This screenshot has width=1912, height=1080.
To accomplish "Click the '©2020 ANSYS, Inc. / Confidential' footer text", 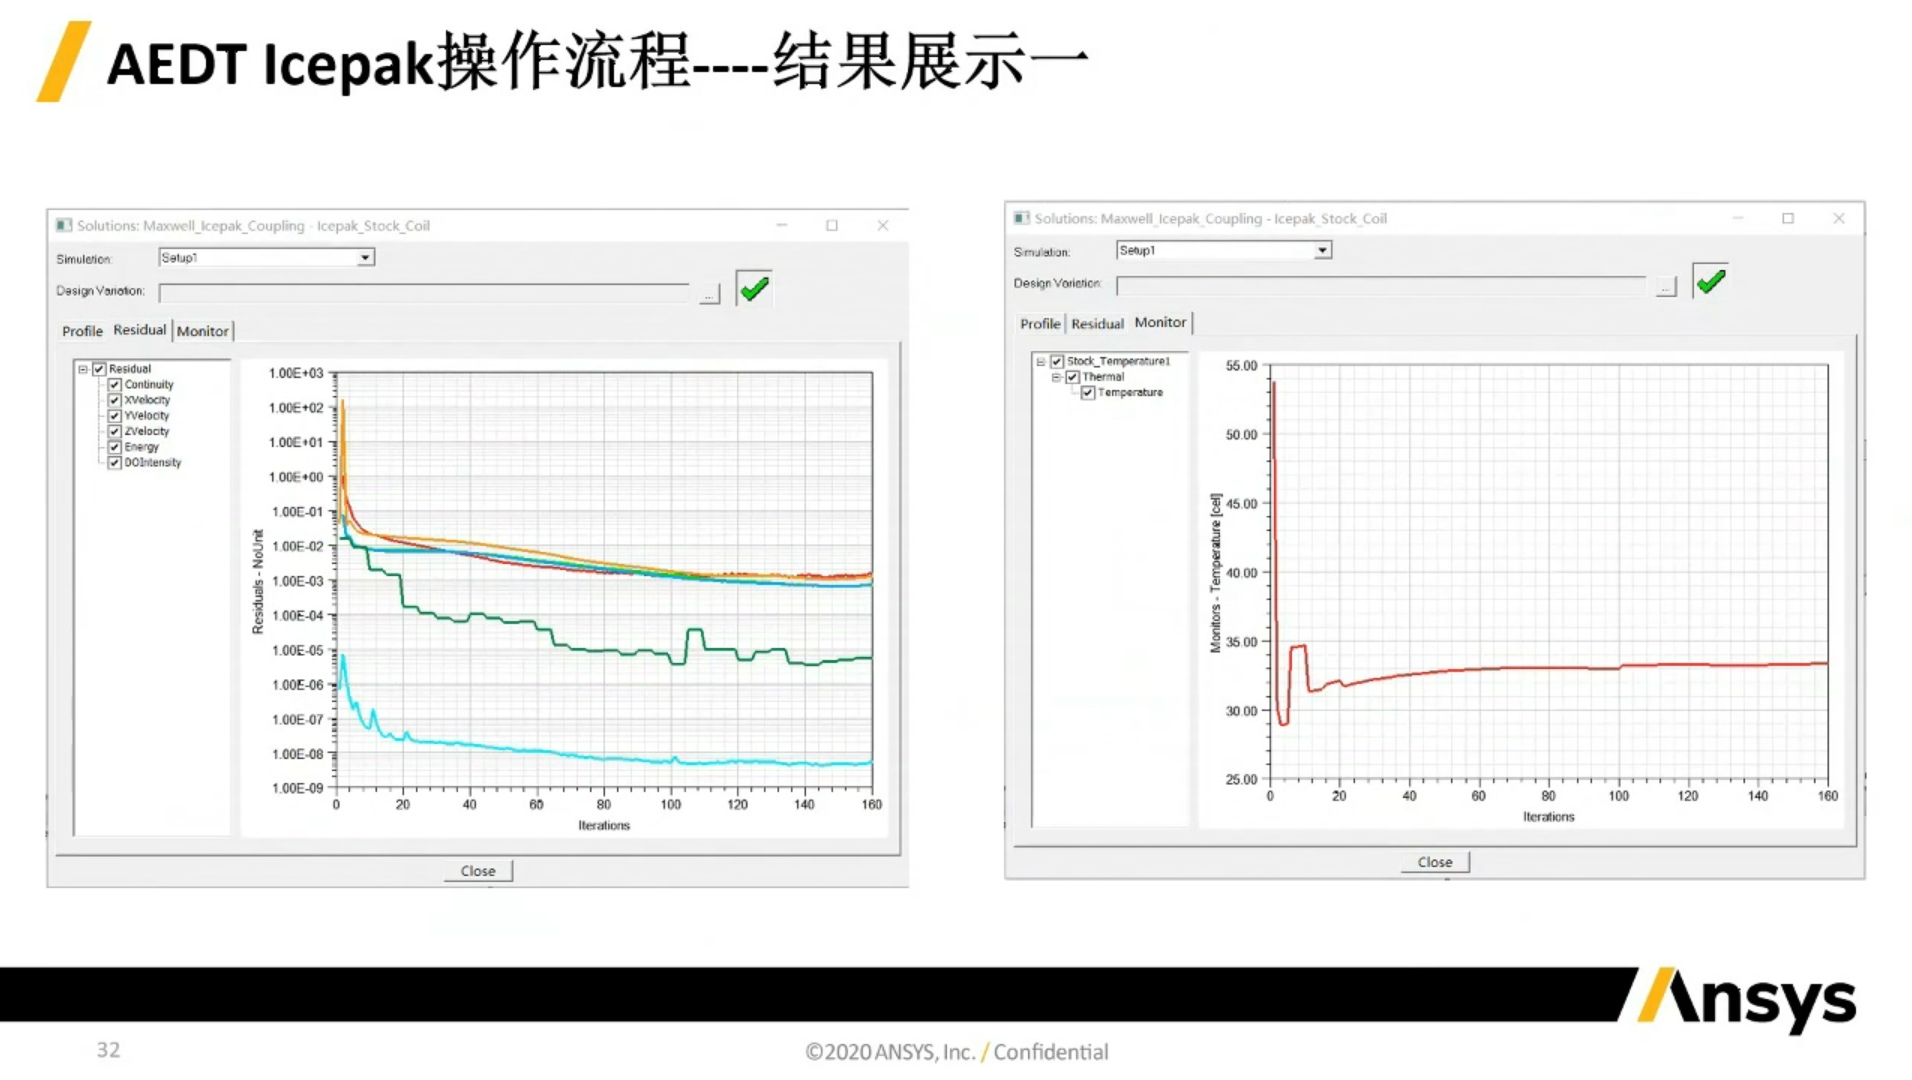I will pyautogui.click(x=957, y=1052).
